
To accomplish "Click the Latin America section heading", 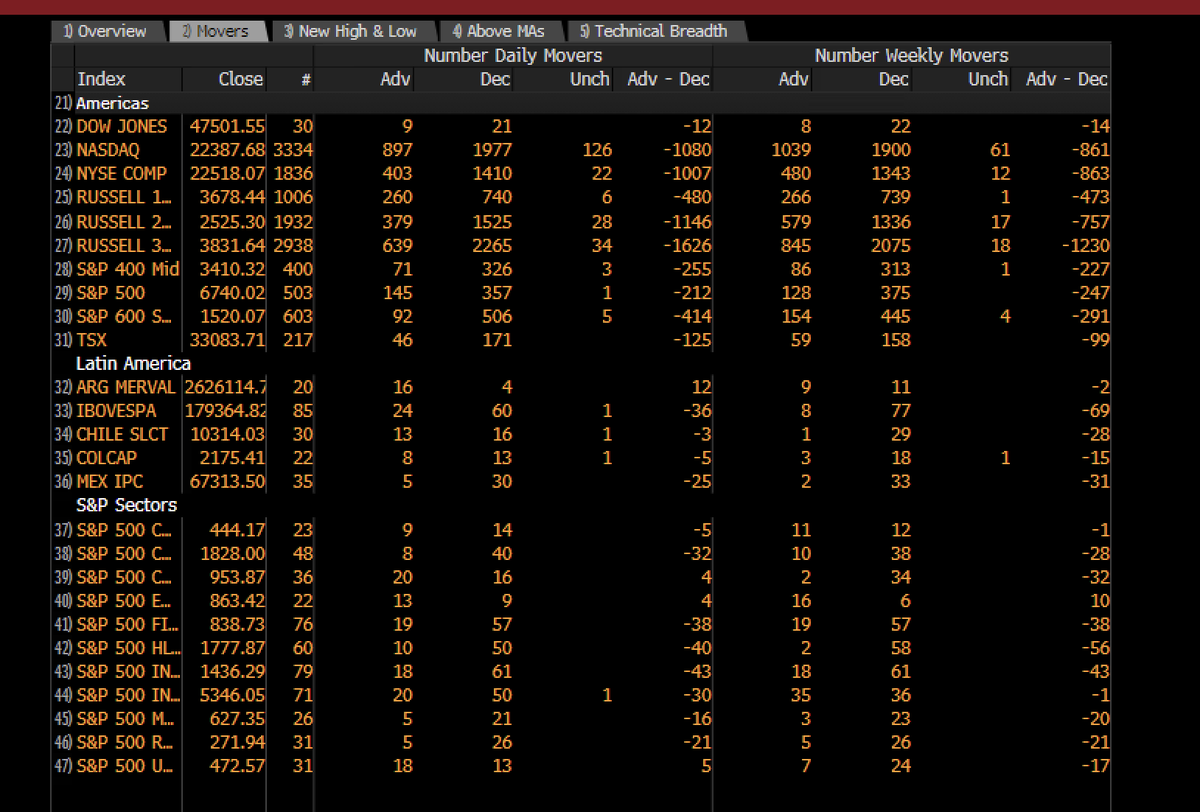I will (133, 363).
